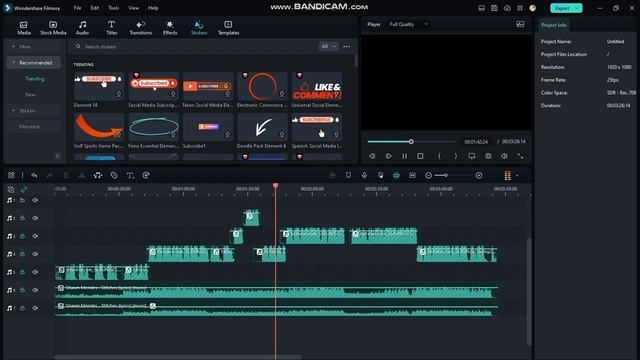640x360 pixels.
Task: Open the Help menu
Action: [153, 8]
